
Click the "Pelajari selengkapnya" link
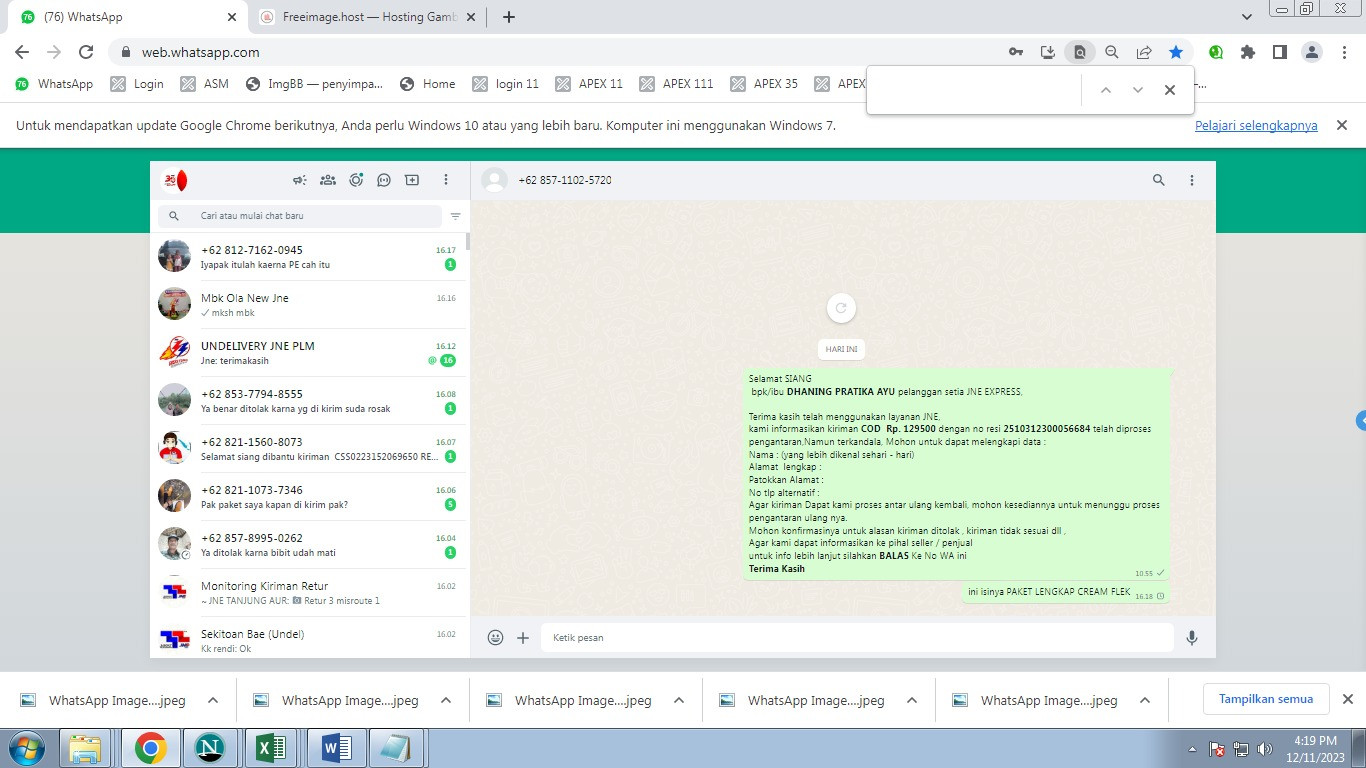coord(1256,126)
